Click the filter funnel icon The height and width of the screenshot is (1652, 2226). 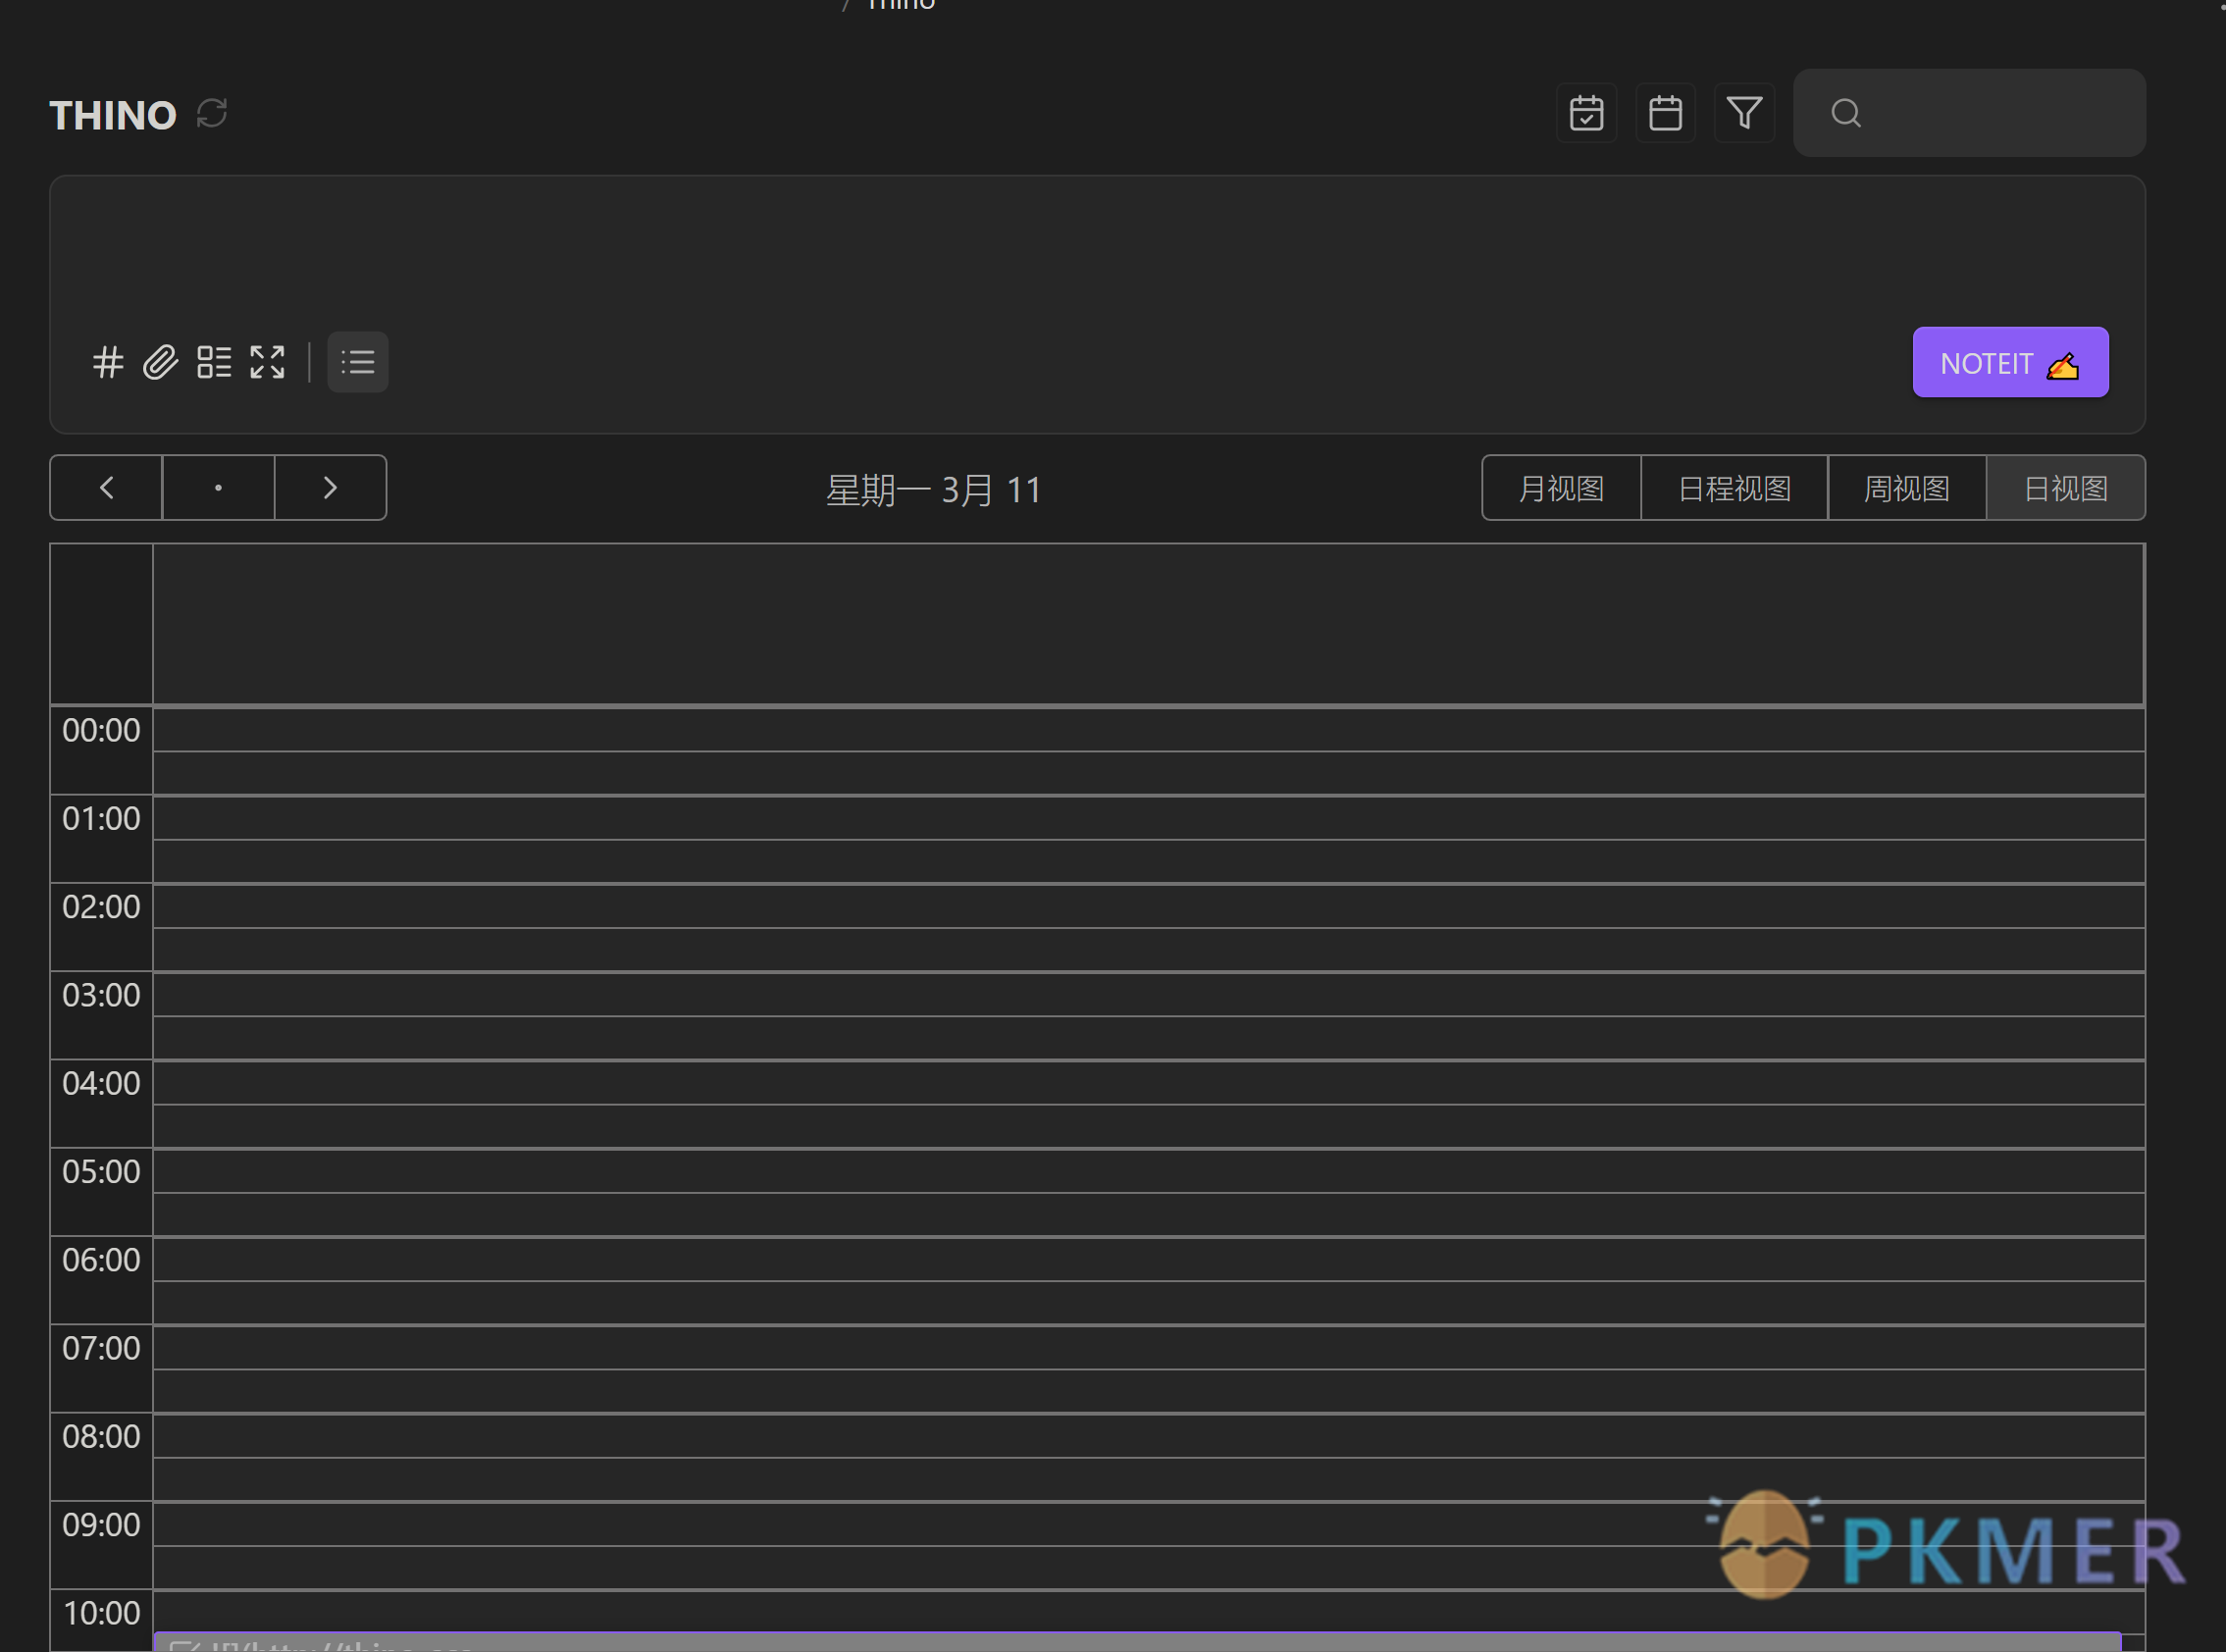(x=1743, y=113)
